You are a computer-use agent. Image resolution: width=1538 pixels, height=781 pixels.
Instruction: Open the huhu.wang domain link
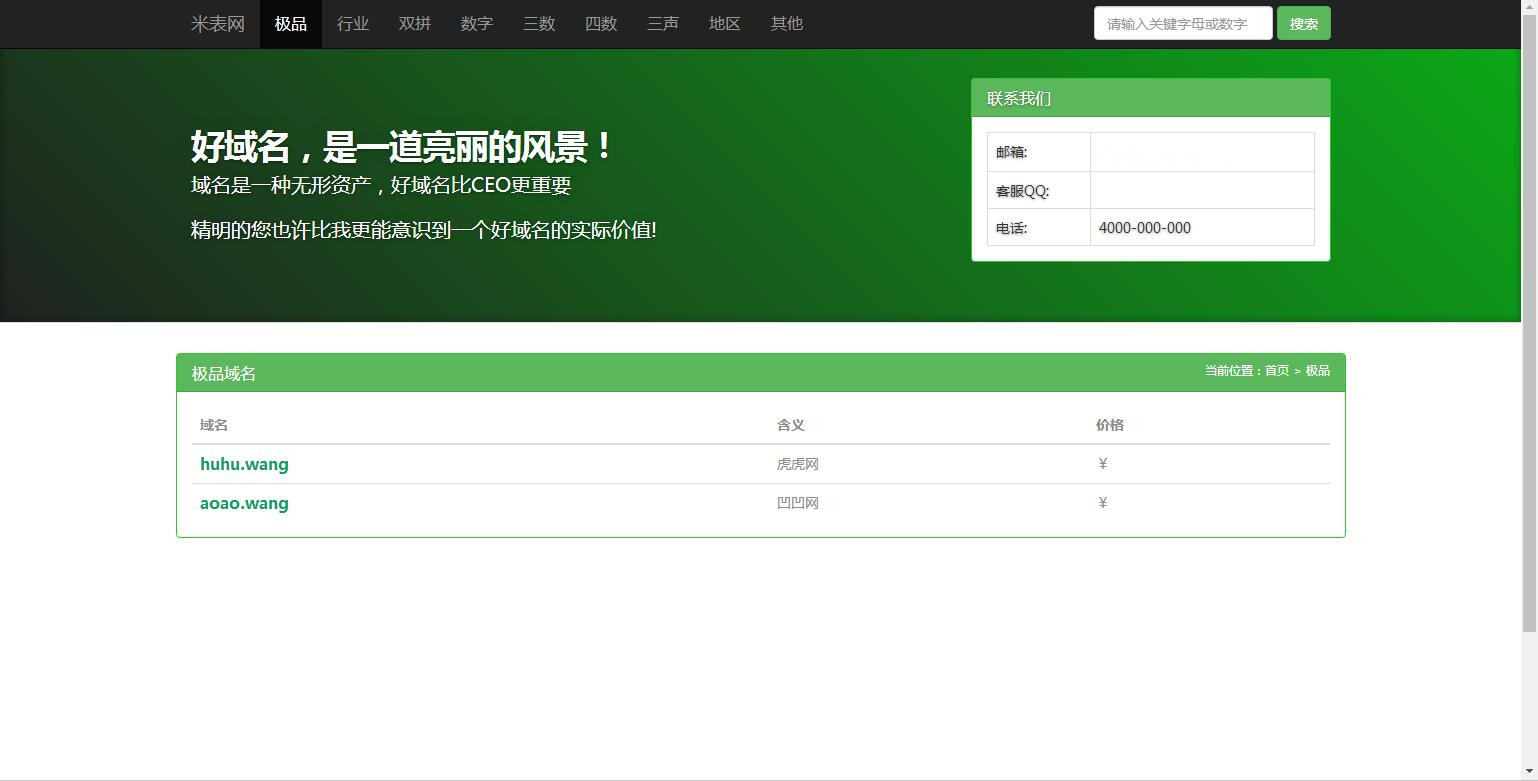tap(244, 464)
